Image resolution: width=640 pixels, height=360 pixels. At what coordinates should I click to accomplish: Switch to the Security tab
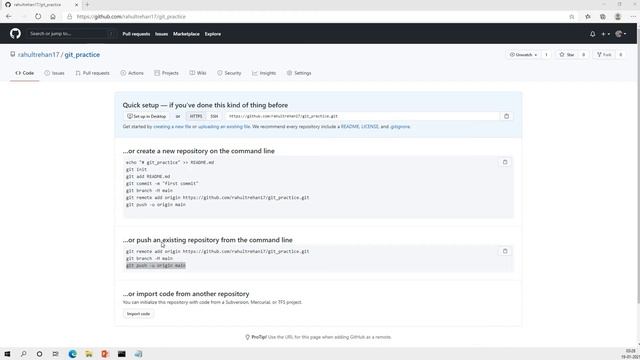point(229,73)
